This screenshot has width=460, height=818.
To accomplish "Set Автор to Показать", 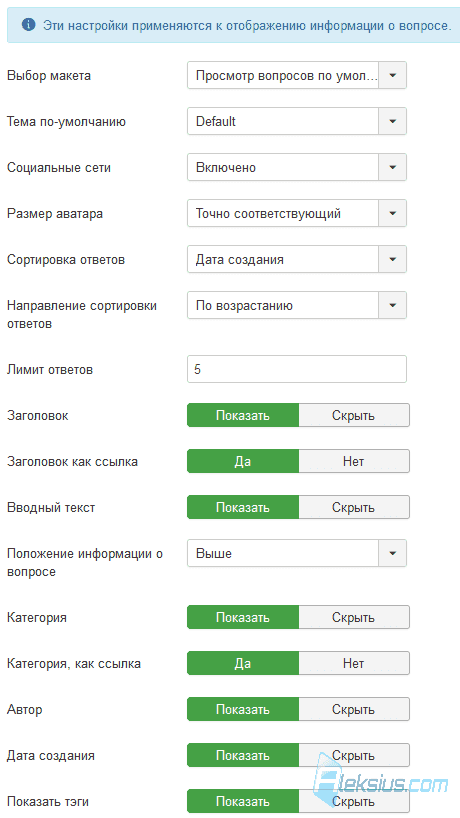I will click(x=243, y=709).
